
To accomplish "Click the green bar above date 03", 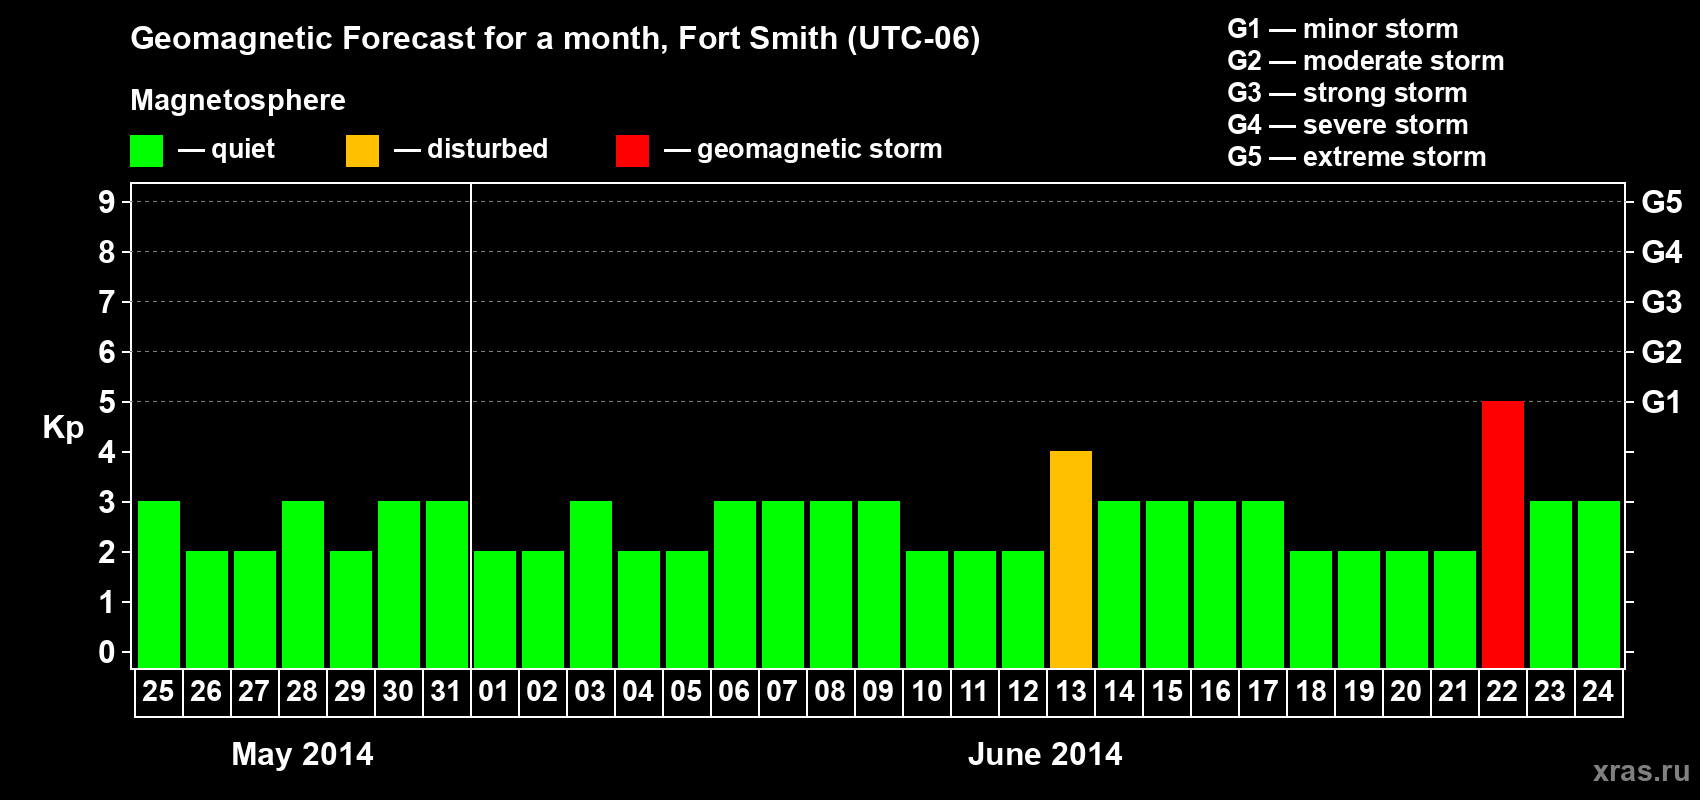I will click(x=590, y=584).
